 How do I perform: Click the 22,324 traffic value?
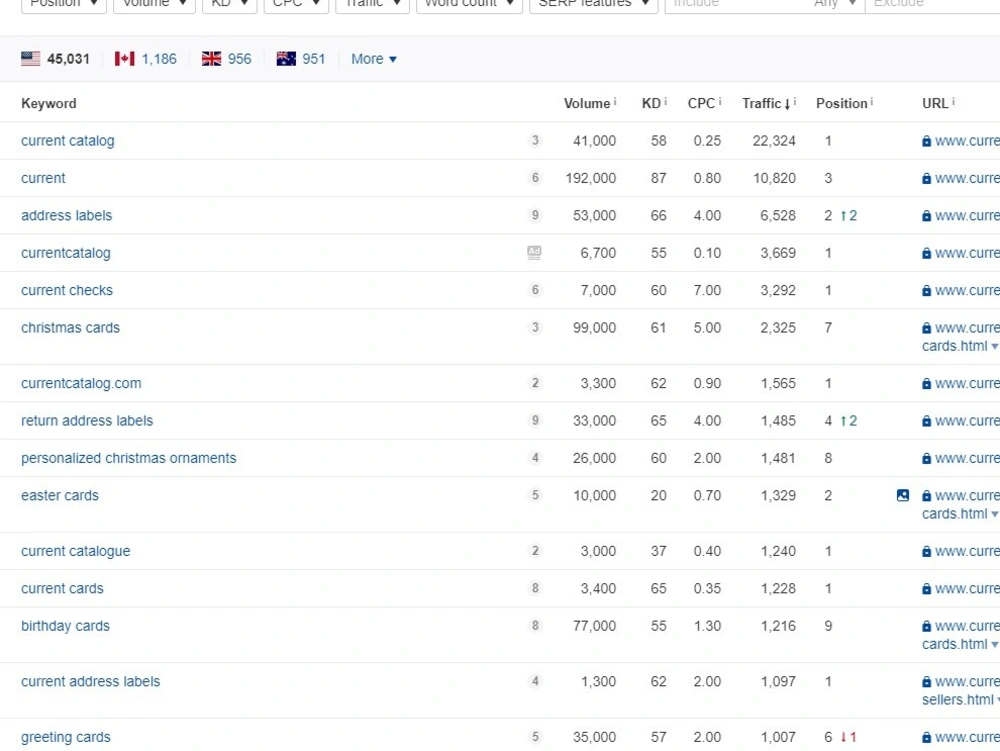click(774, 141)
